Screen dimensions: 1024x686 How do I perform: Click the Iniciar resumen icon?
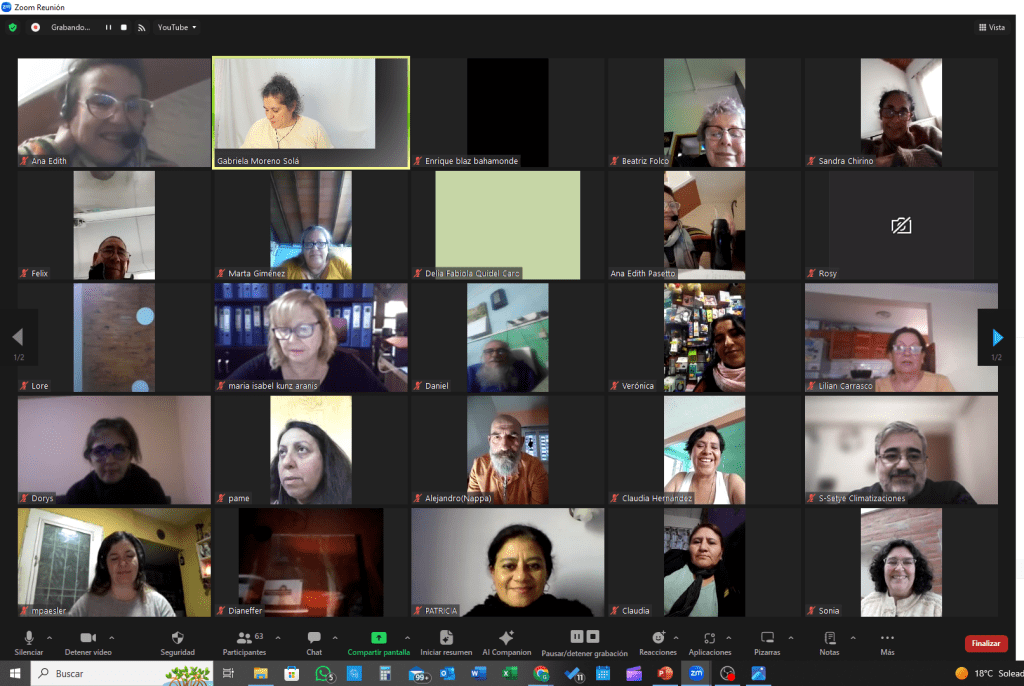point(446,637)
